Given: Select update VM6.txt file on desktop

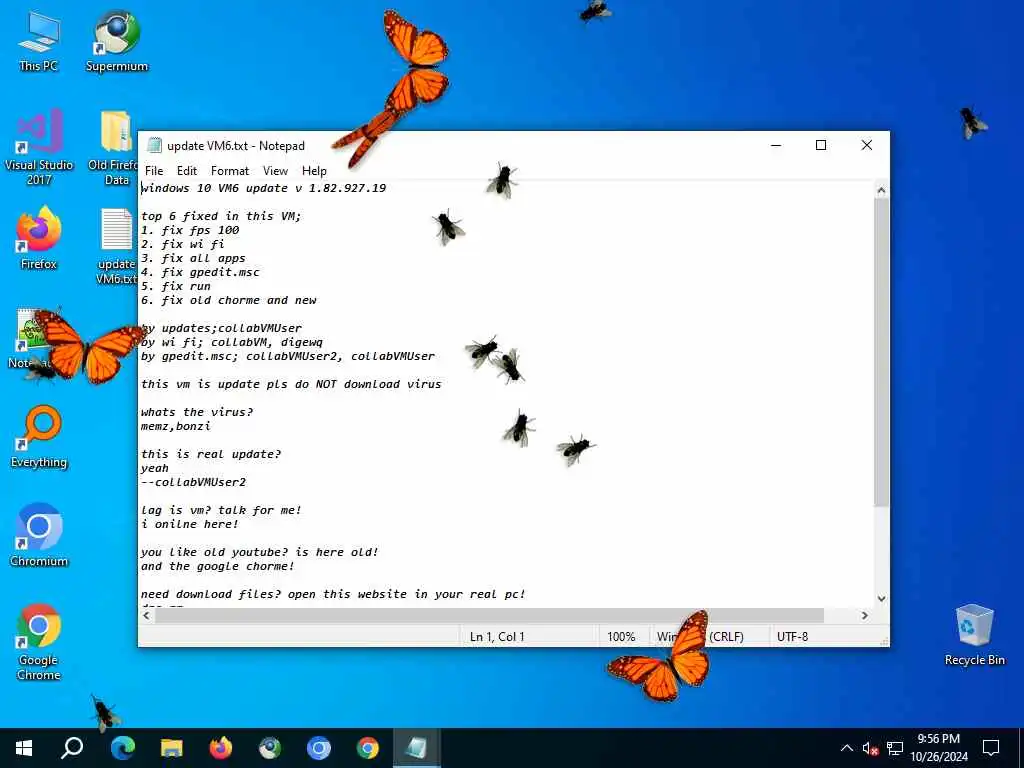Looking at the screenshot, I should [117, 247].
